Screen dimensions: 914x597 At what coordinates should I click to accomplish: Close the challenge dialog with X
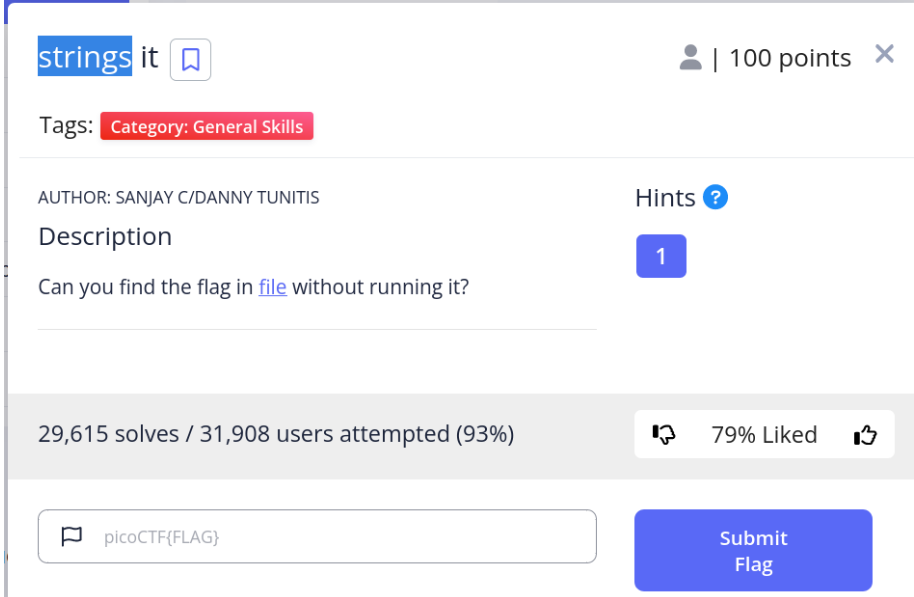pos(884,54)
